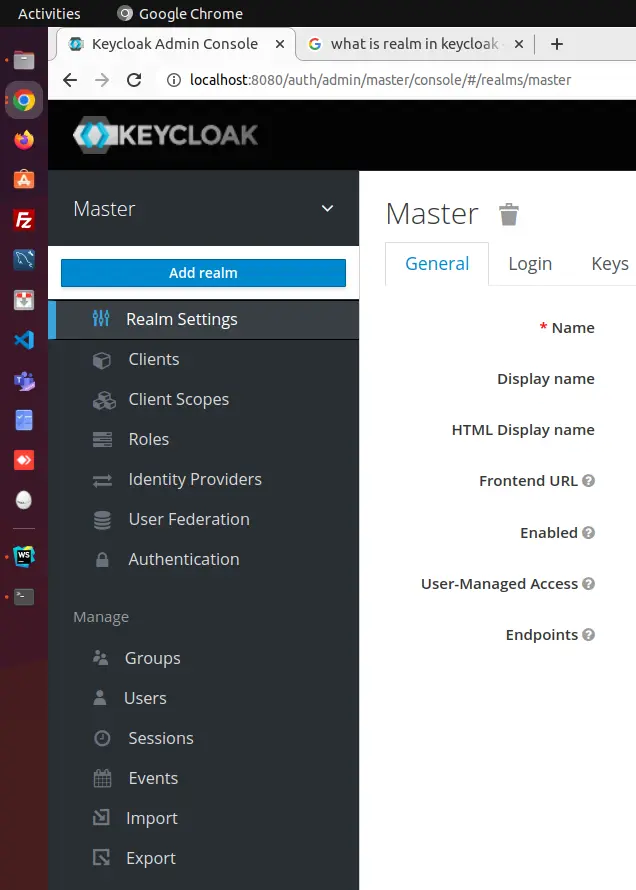Launch FileZilla from the dock

click(x=24, y=220)
